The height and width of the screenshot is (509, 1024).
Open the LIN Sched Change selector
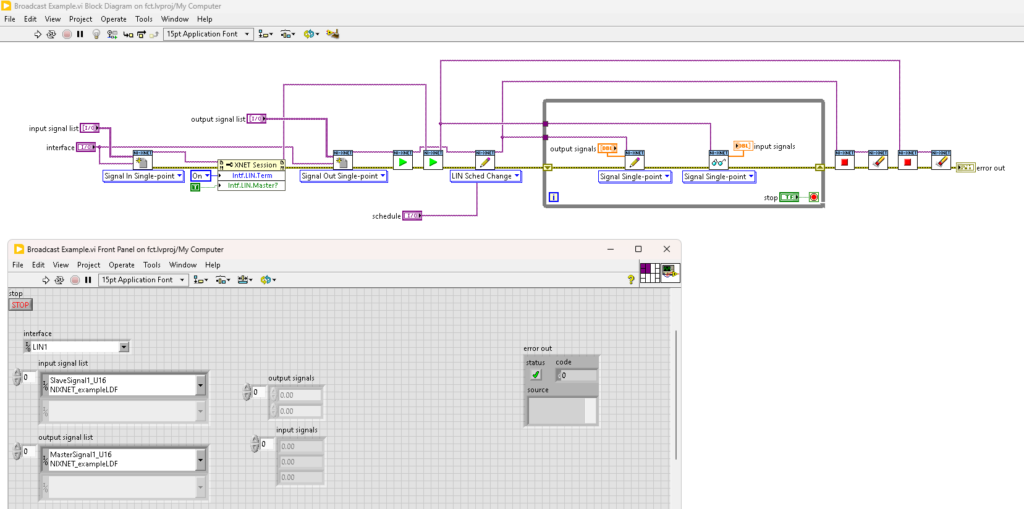[485, 176]
